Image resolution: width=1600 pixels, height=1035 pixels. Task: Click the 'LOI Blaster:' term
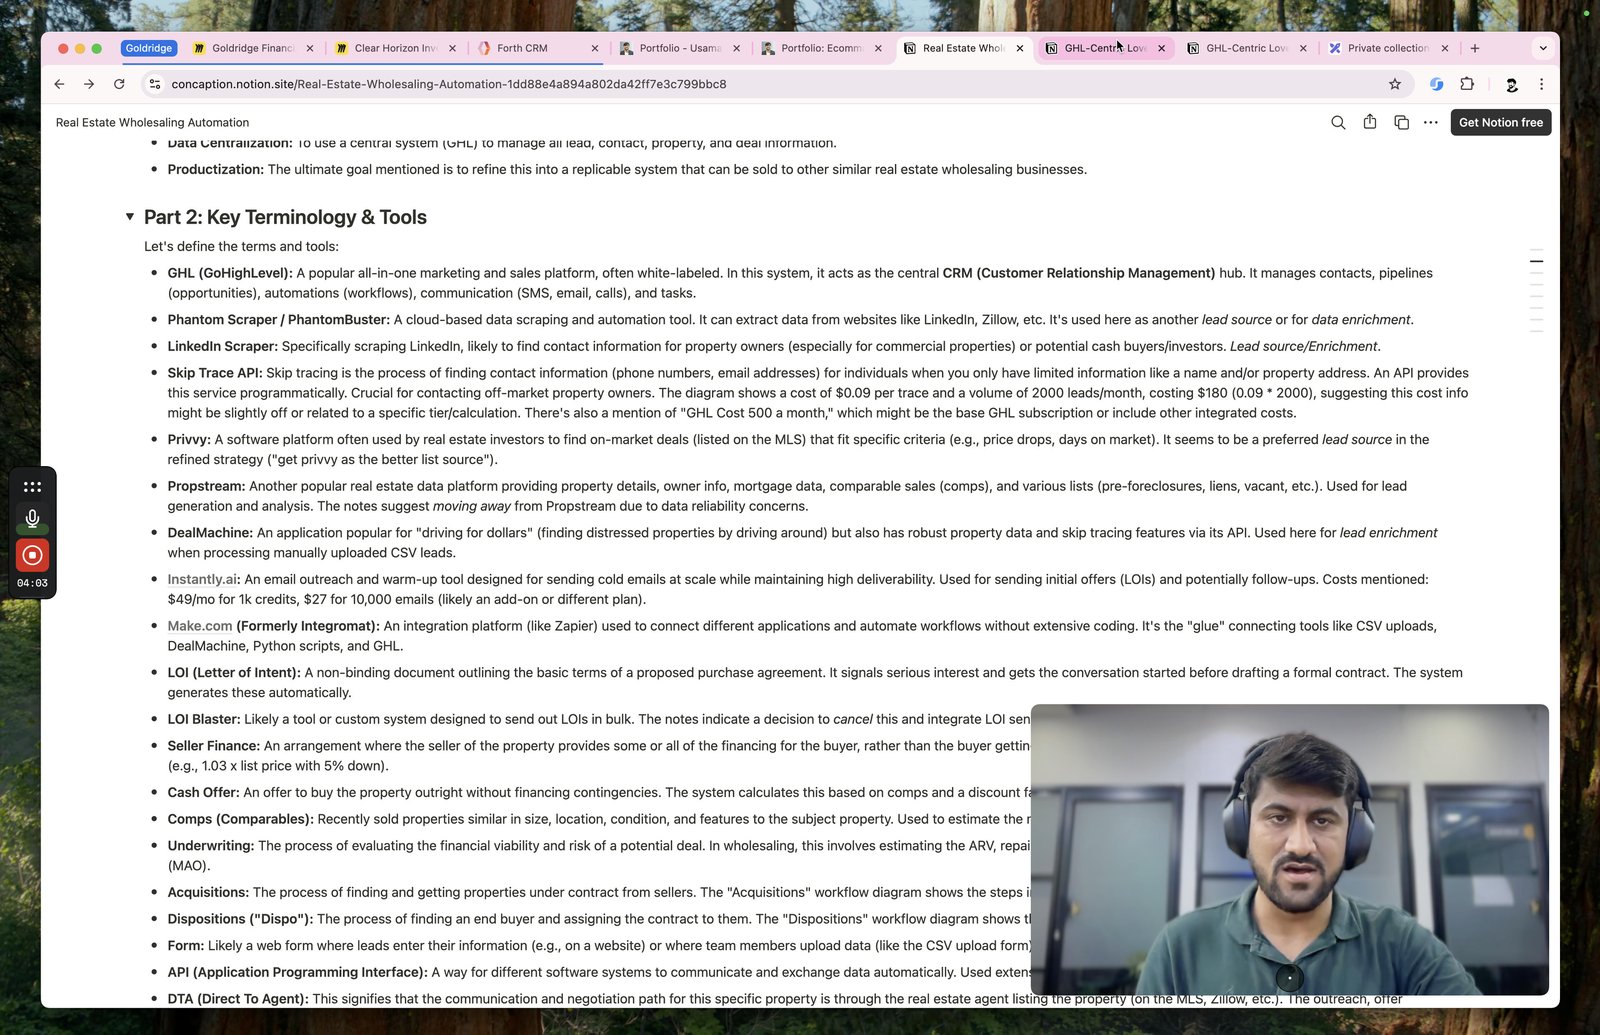point(204,719)
